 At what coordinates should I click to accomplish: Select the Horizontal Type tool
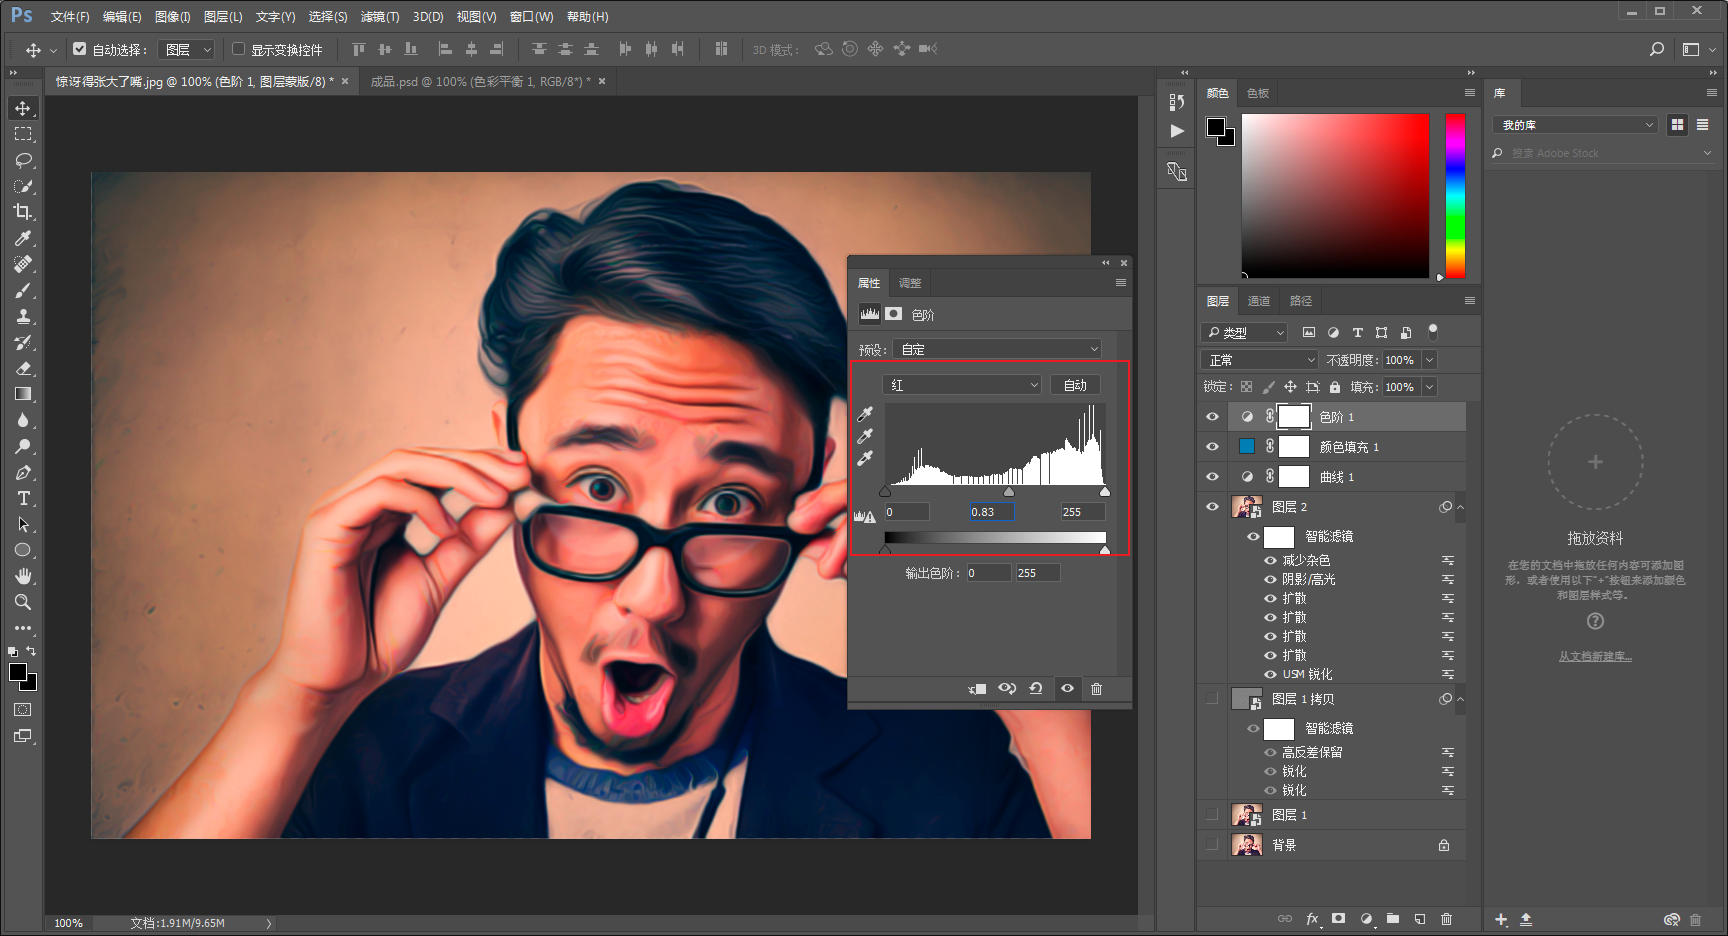[23, 498]
